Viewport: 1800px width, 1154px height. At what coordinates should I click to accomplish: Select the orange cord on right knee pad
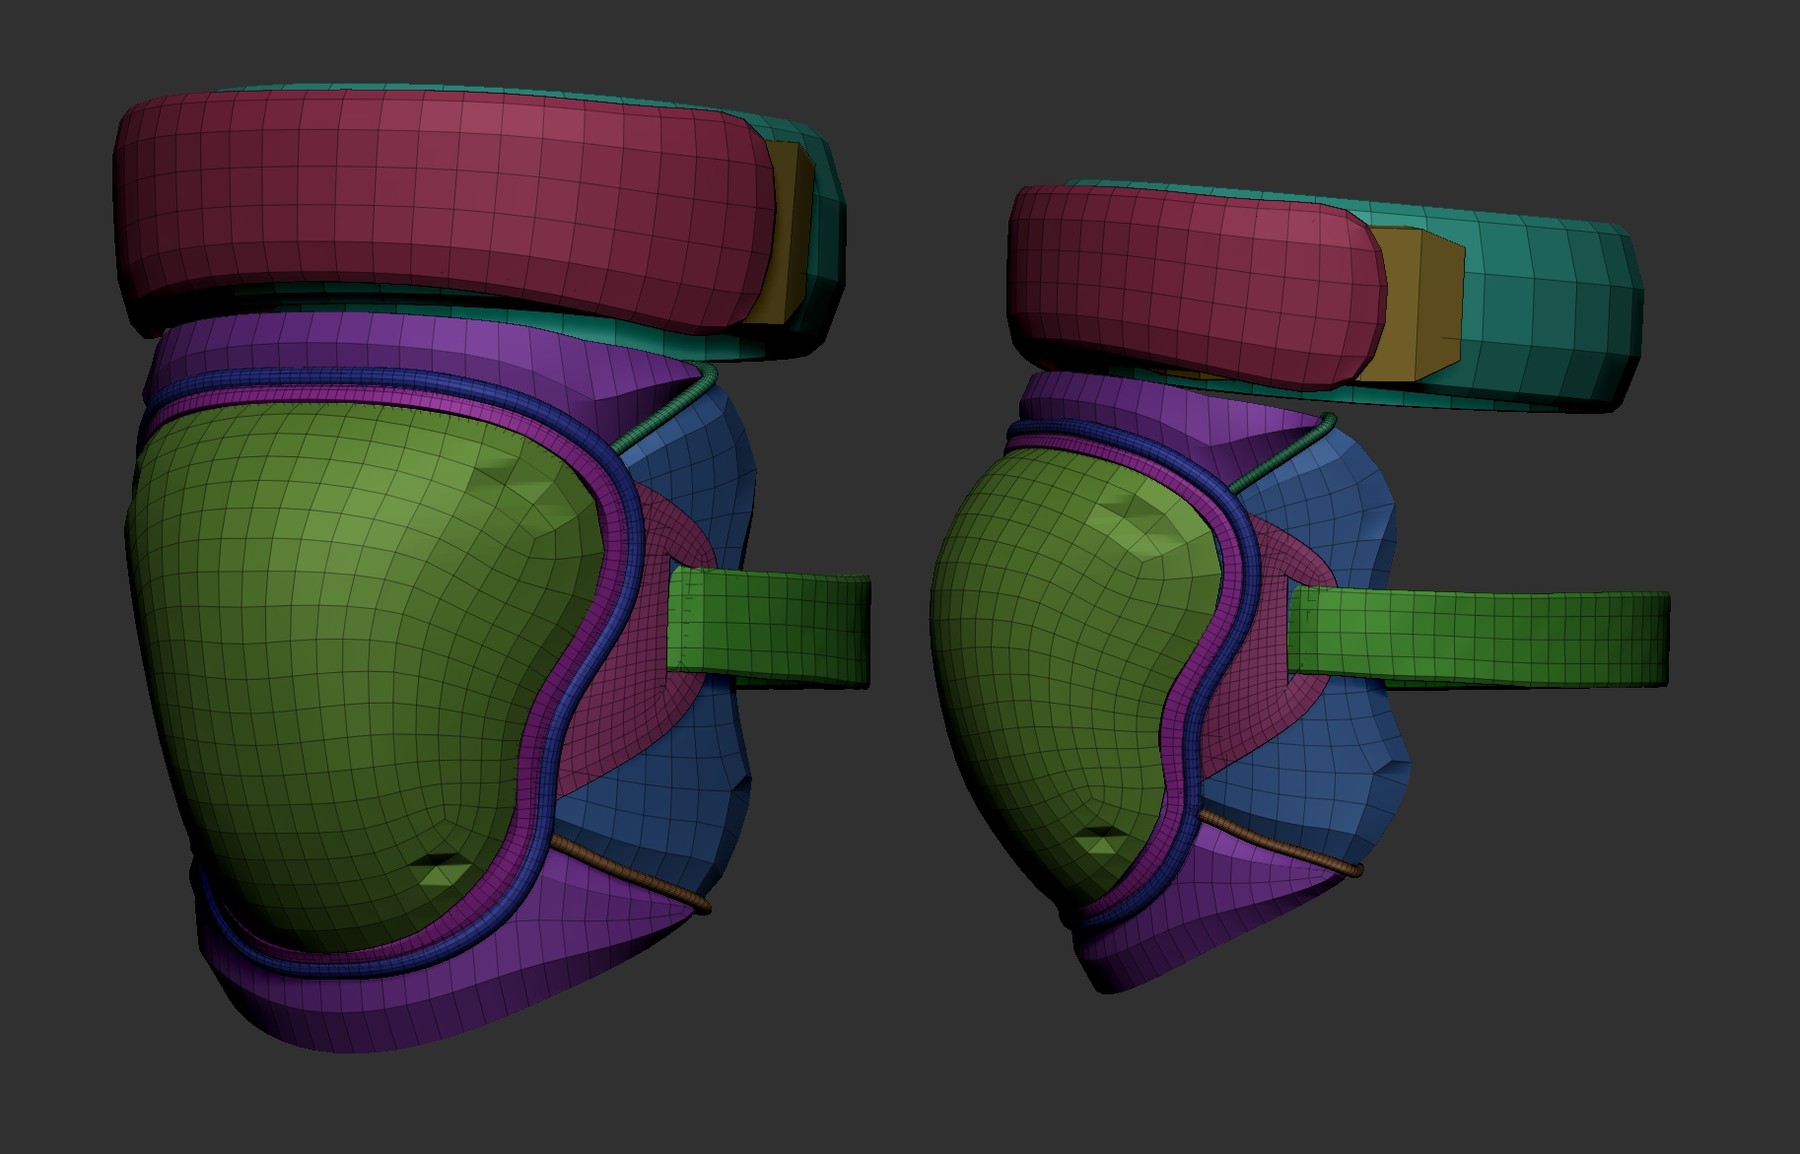1280,842
